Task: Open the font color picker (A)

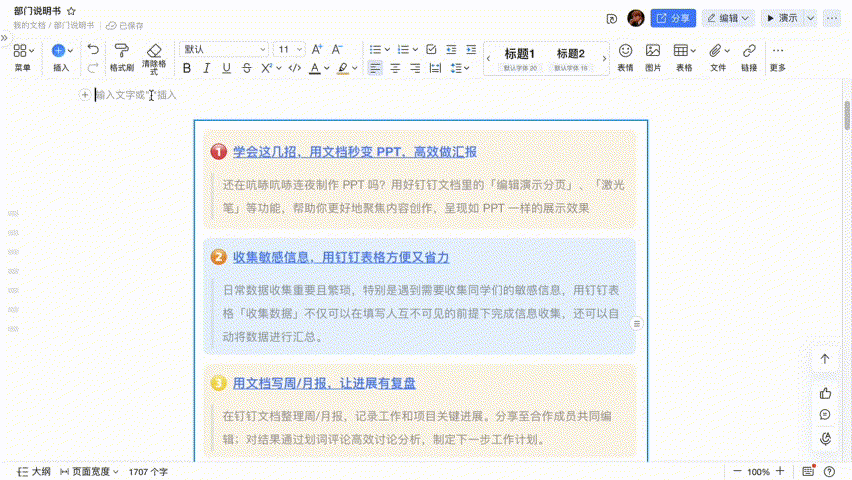Action: pos(314,68)
